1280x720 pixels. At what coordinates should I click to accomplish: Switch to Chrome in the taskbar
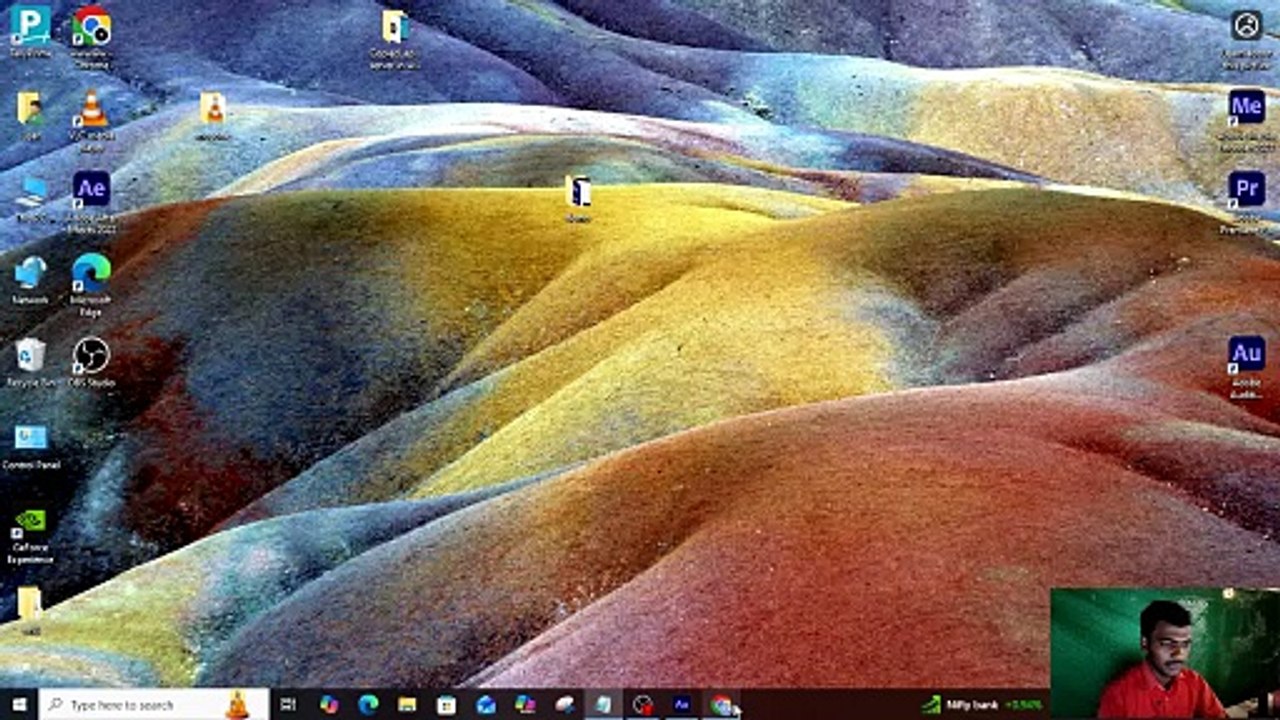[x=721, y=705]
